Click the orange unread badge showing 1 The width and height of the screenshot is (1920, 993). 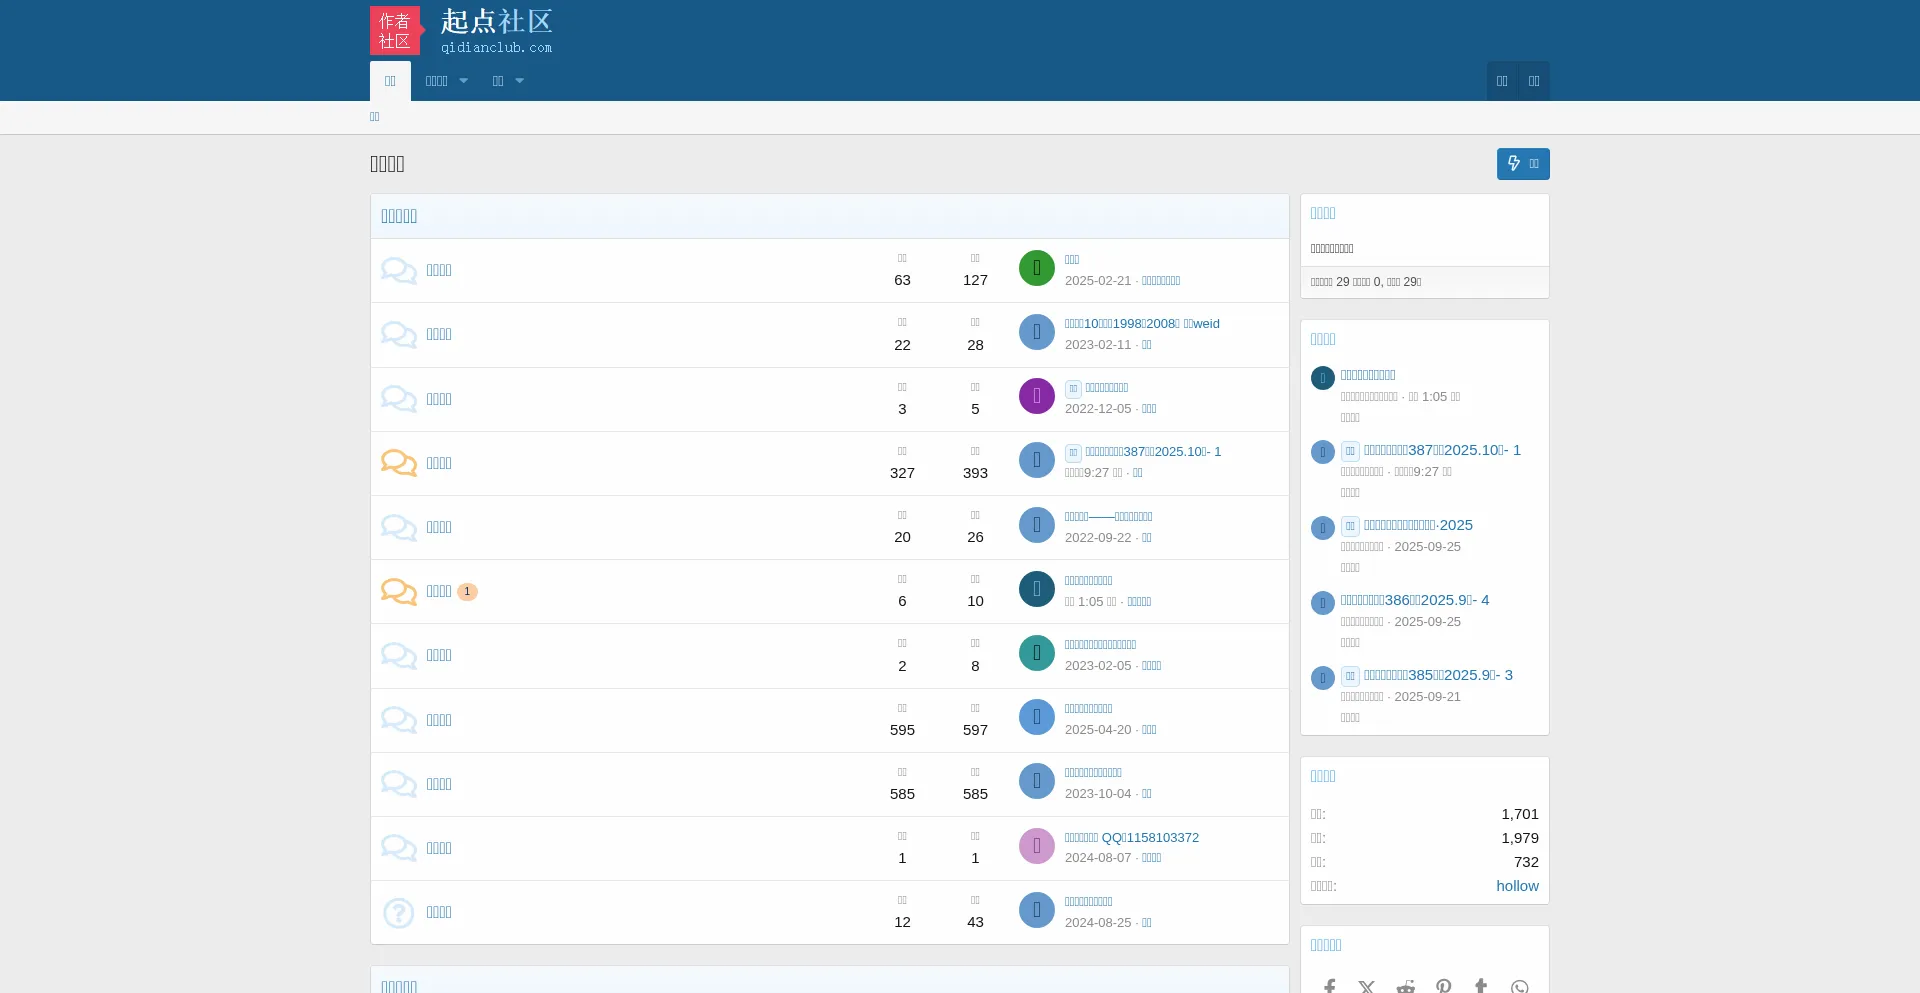[x=467, y=592]
